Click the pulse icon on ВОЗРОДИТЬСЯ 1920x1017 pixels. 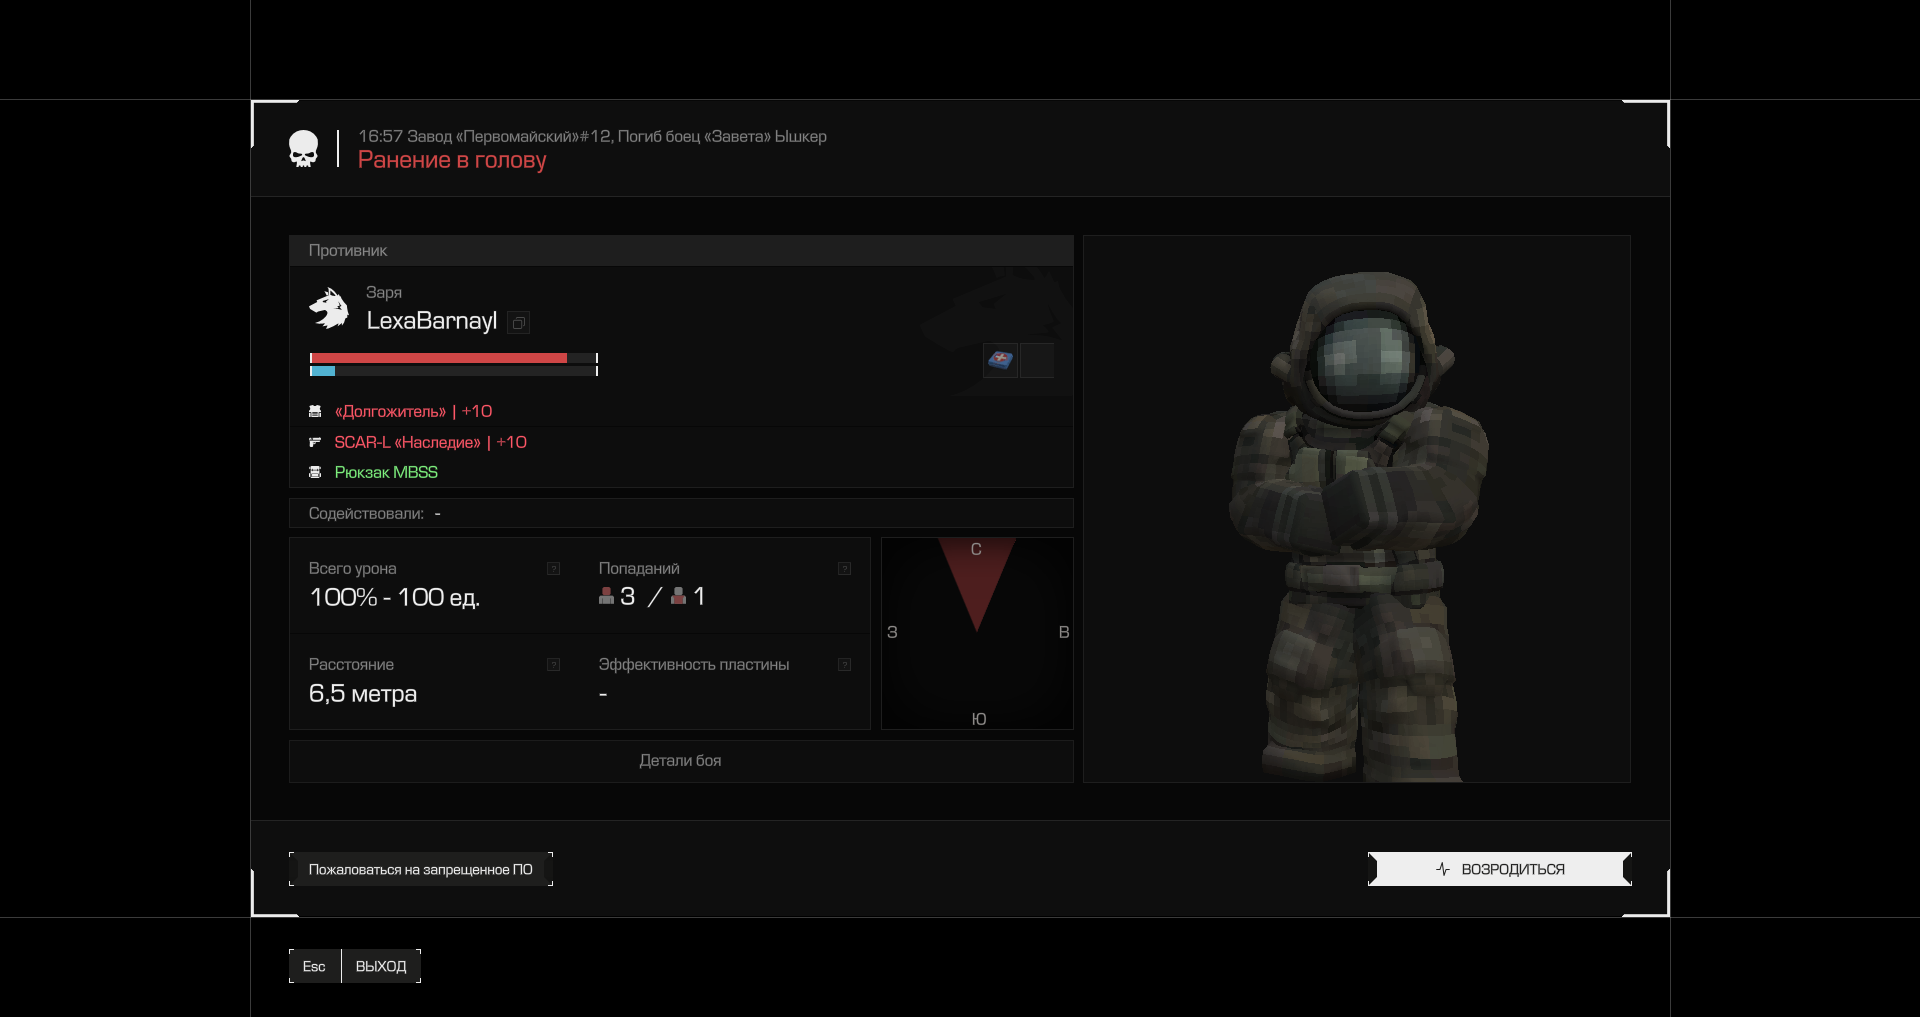tap(1442, 869)
